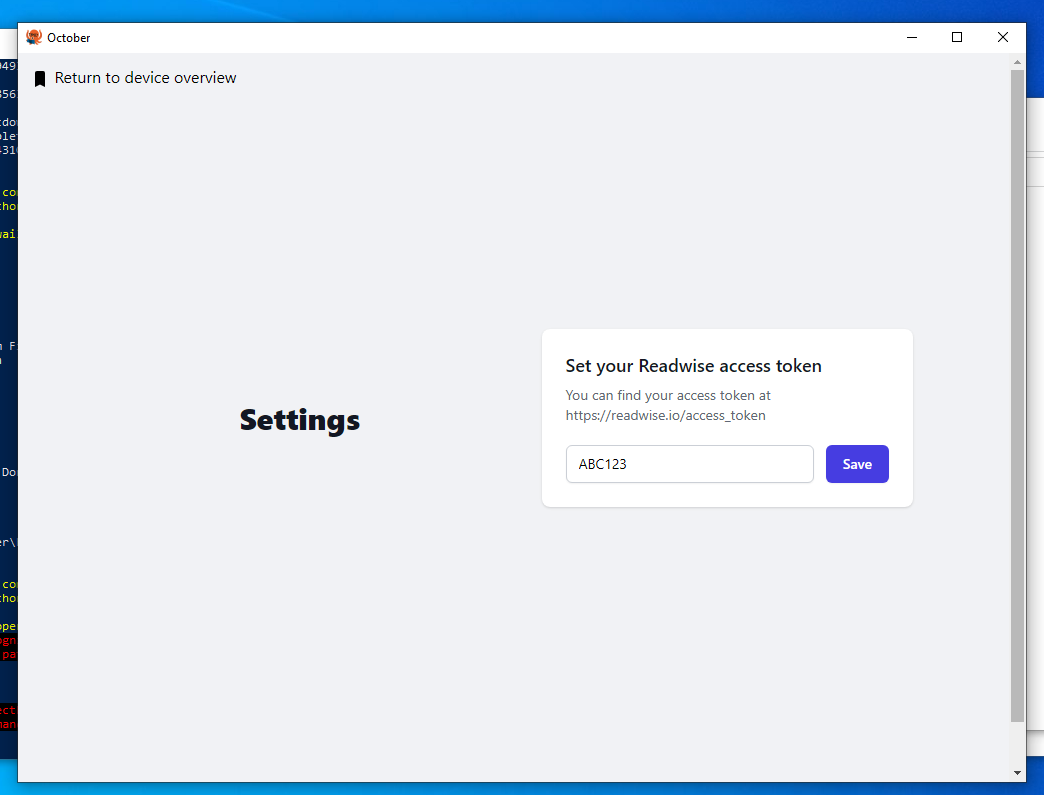
Task: Click the Settings heading text
Action: [300, 420]
